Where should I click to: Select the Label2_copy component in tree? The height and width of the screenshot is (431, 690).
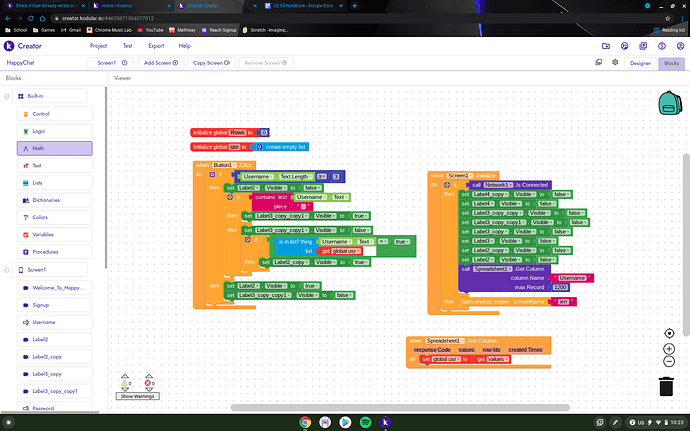[55, 357]
